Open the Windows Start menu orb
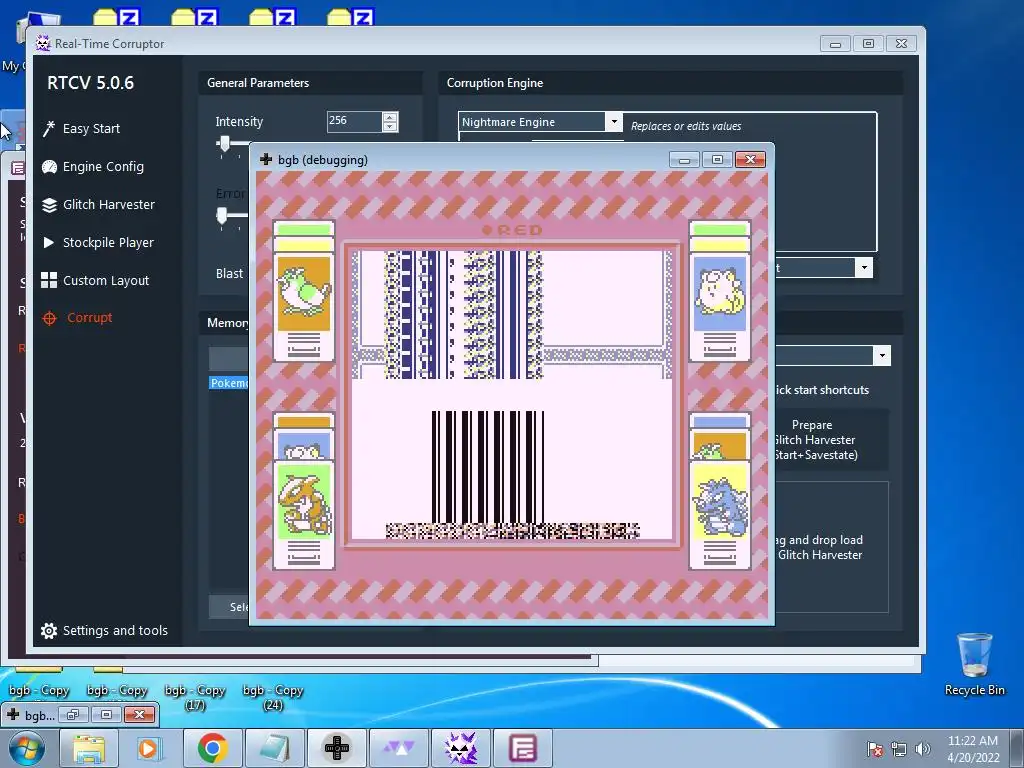This screenshot has height=768, width=1024. (x=26, y=748)
